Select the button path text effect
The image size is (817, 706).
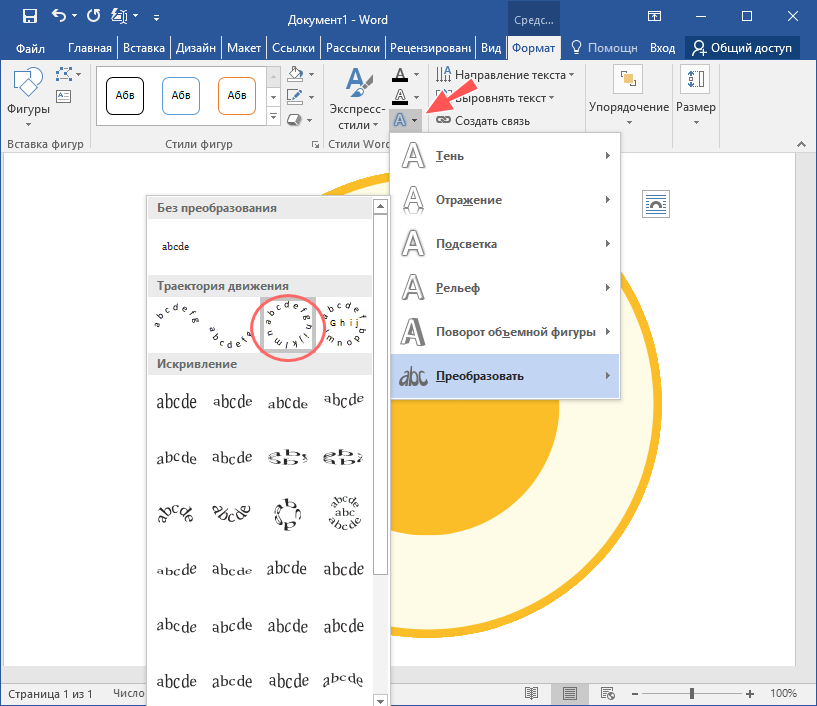pyautogui.click(x=344, y=326)
